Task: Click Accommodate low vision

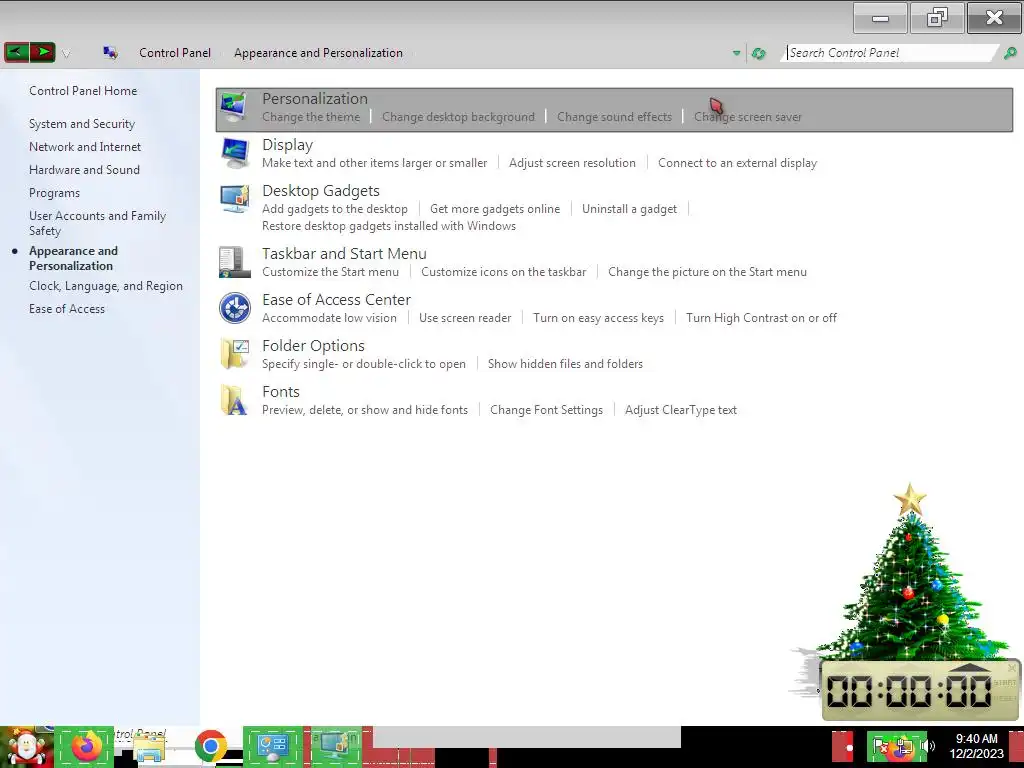Action: [x=329, y=318]
